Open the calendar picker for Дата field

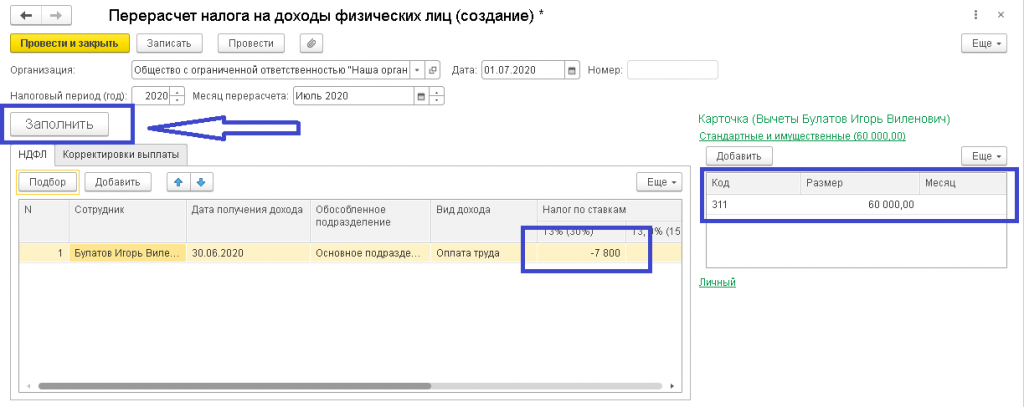point(572,70)
